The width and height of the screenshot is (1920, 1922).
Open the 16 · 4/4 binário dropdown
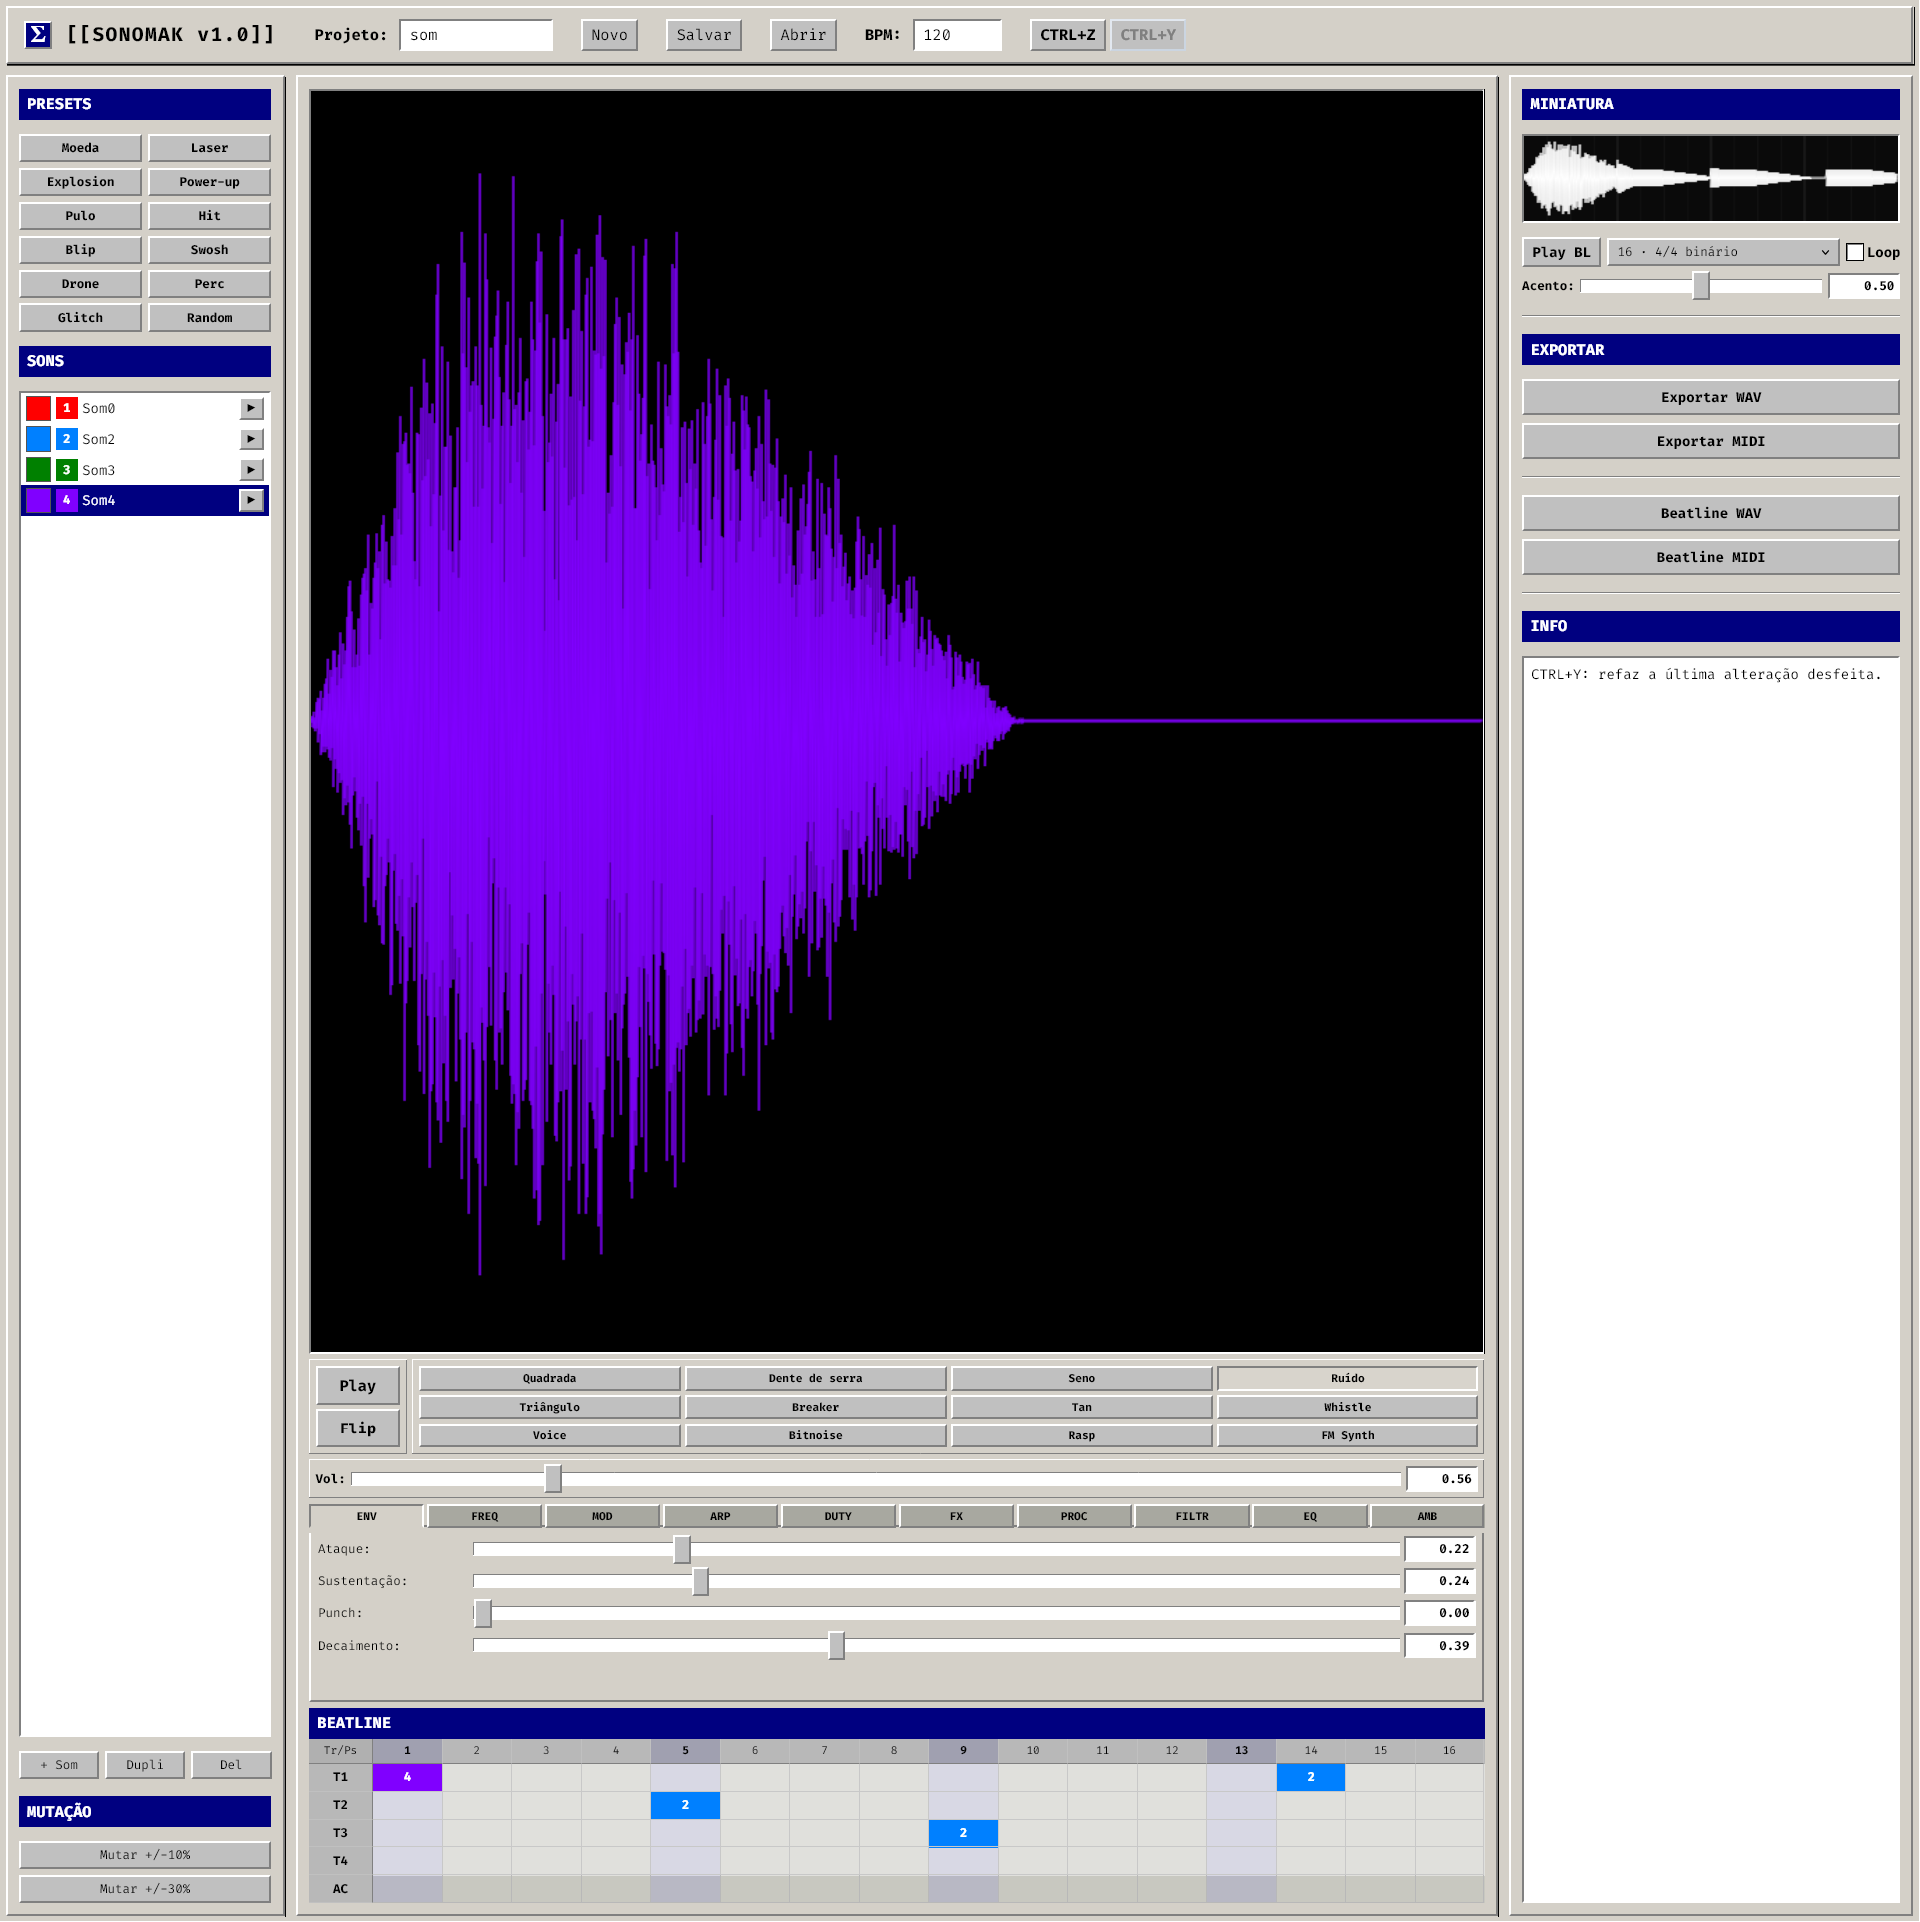(x=1722, y=252)
